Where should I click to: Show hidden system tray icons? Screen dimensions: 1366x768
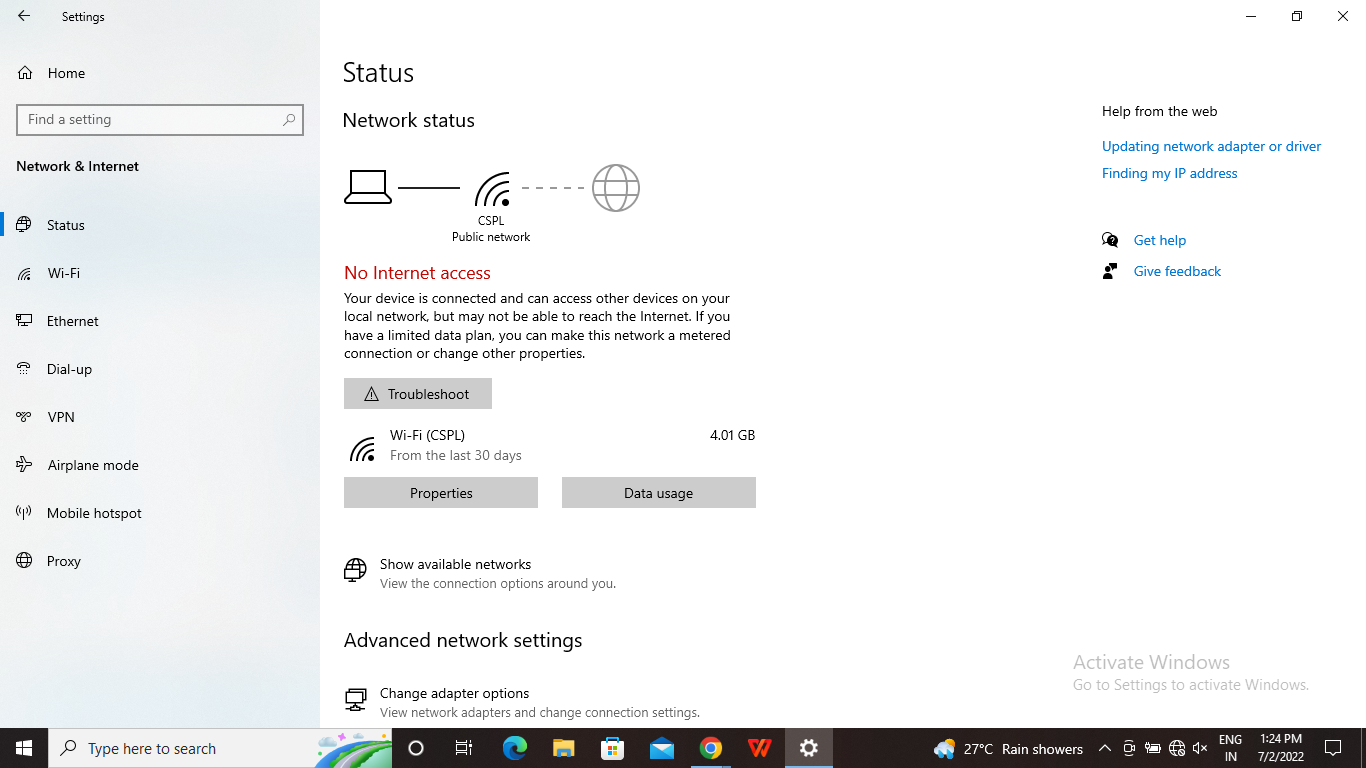tap(1104, 748)
